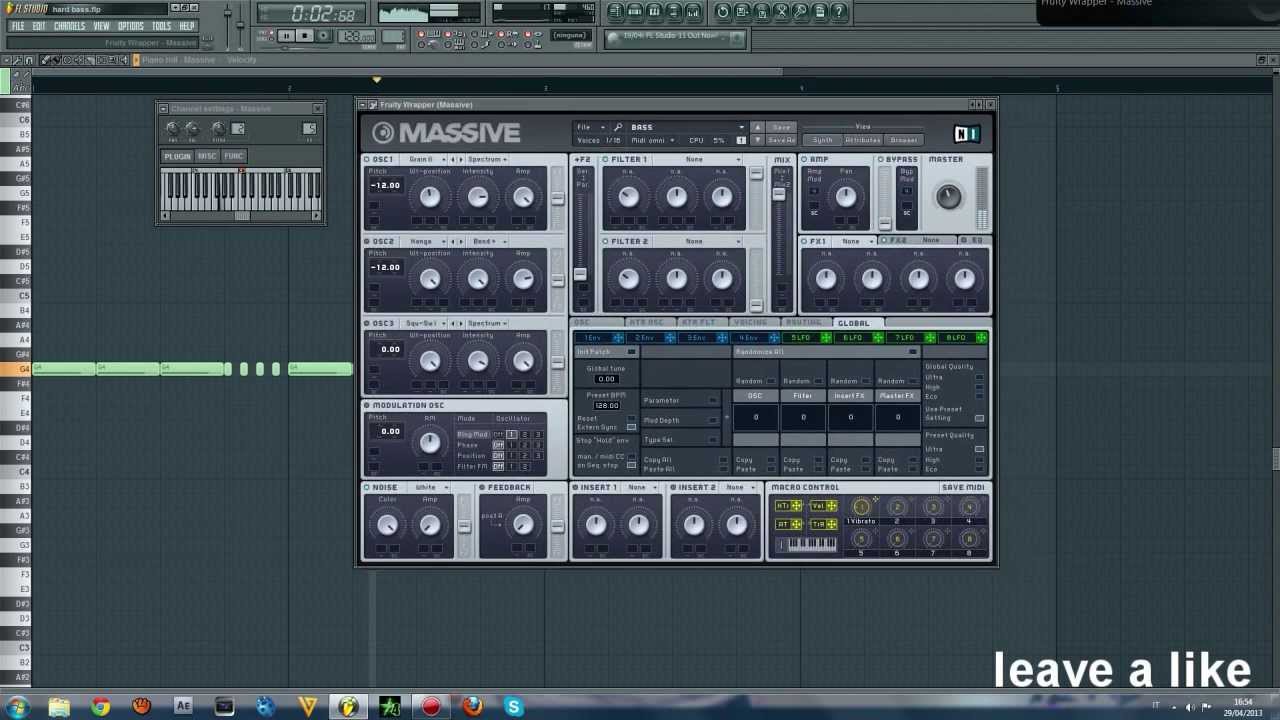This screenshot has height=720, width=1280.
Task: Click the Native Instruments NI logo
Action: pyautogui.click(x=967, y=134)
